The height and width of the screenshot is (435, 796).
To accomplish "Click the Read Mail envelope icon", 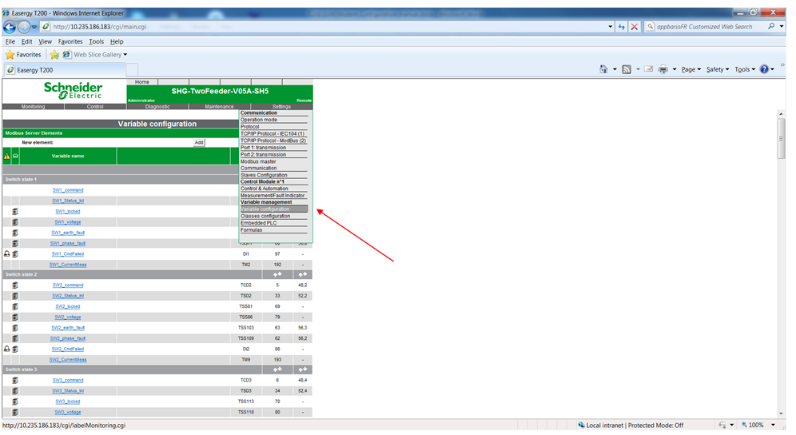I will (x=649, y=70).
